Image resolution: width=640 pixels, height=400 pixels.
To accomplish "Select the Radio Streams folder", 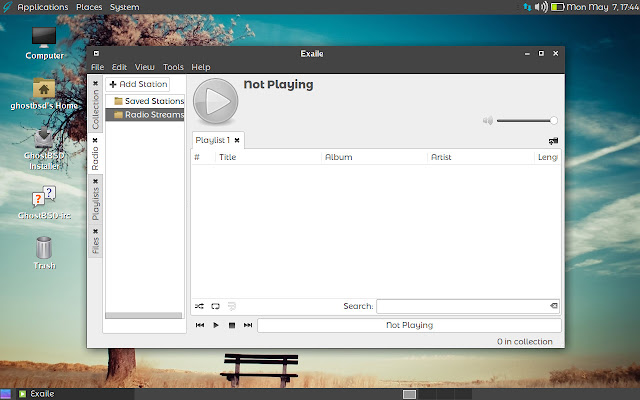I will coord(145,115).
